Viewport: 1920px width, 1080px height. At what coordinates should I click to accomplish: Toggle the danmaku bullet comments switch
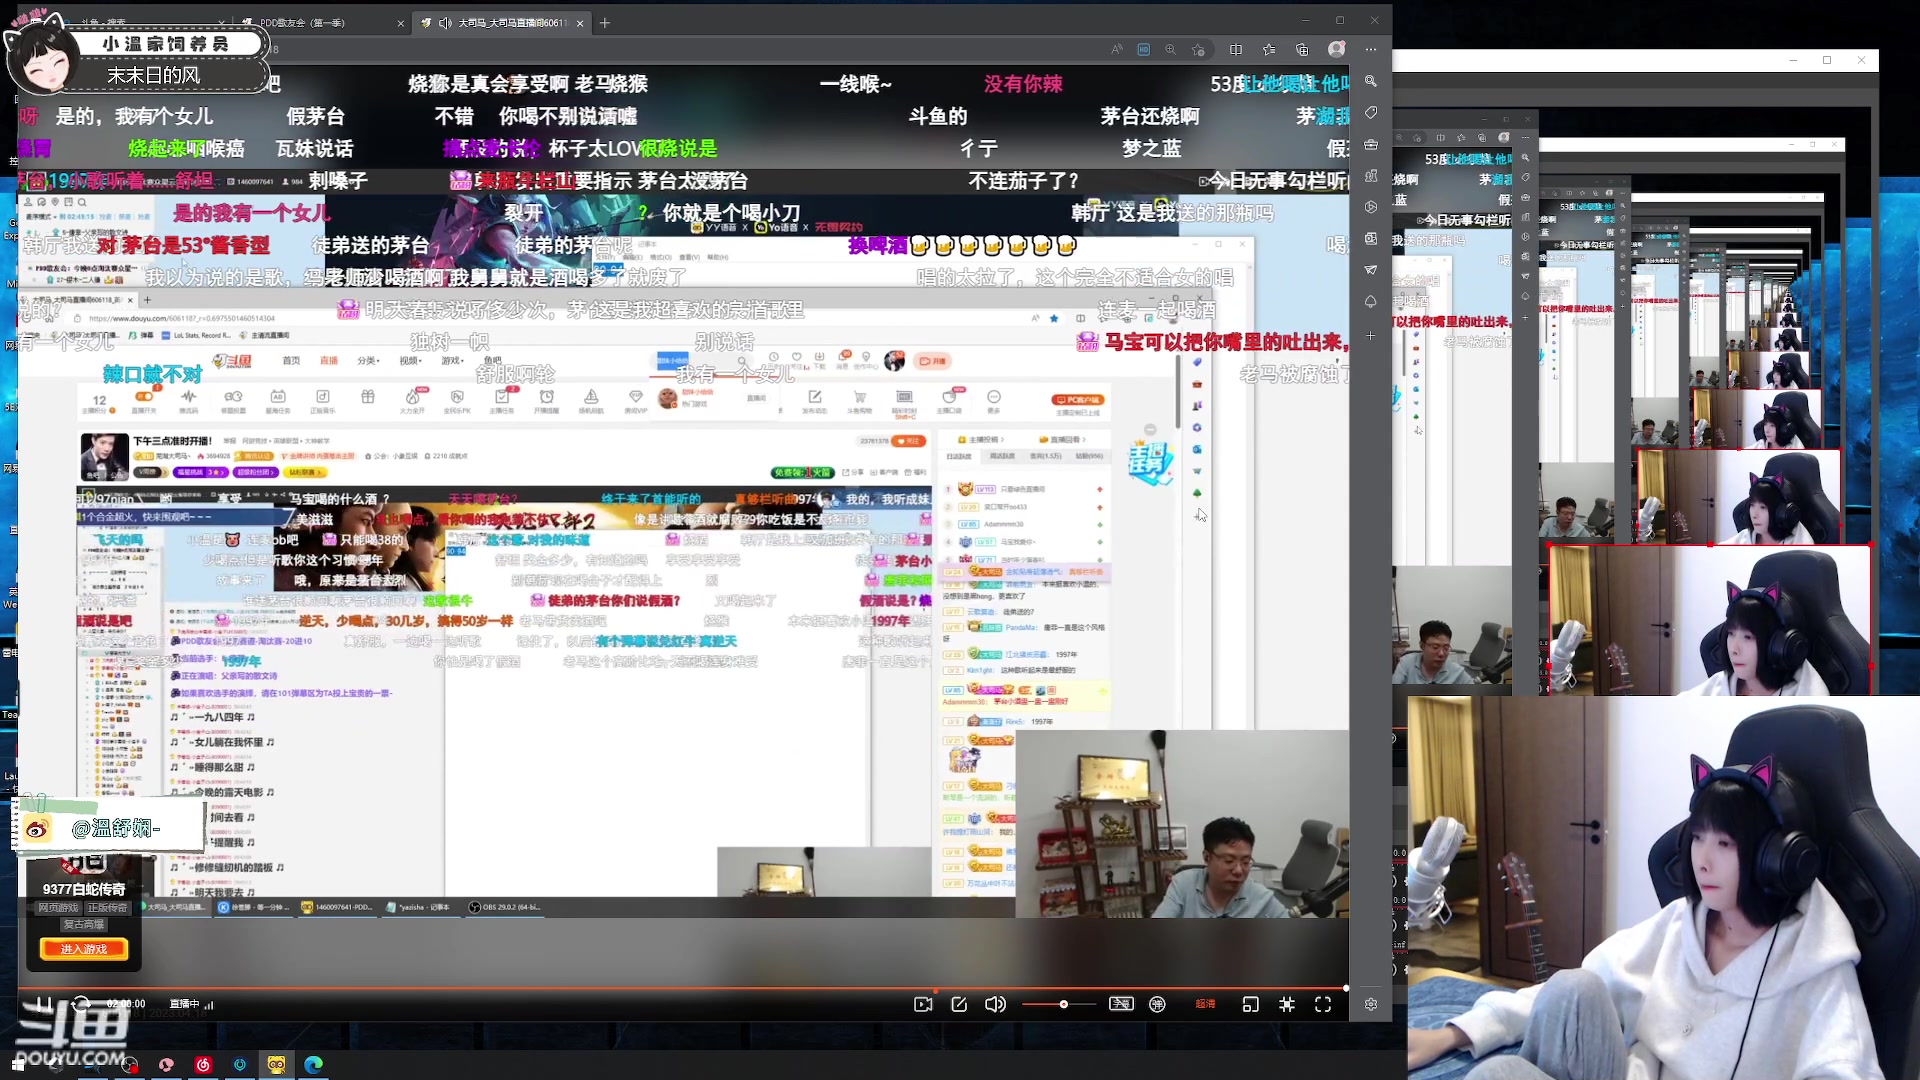click(1121, 1004)
